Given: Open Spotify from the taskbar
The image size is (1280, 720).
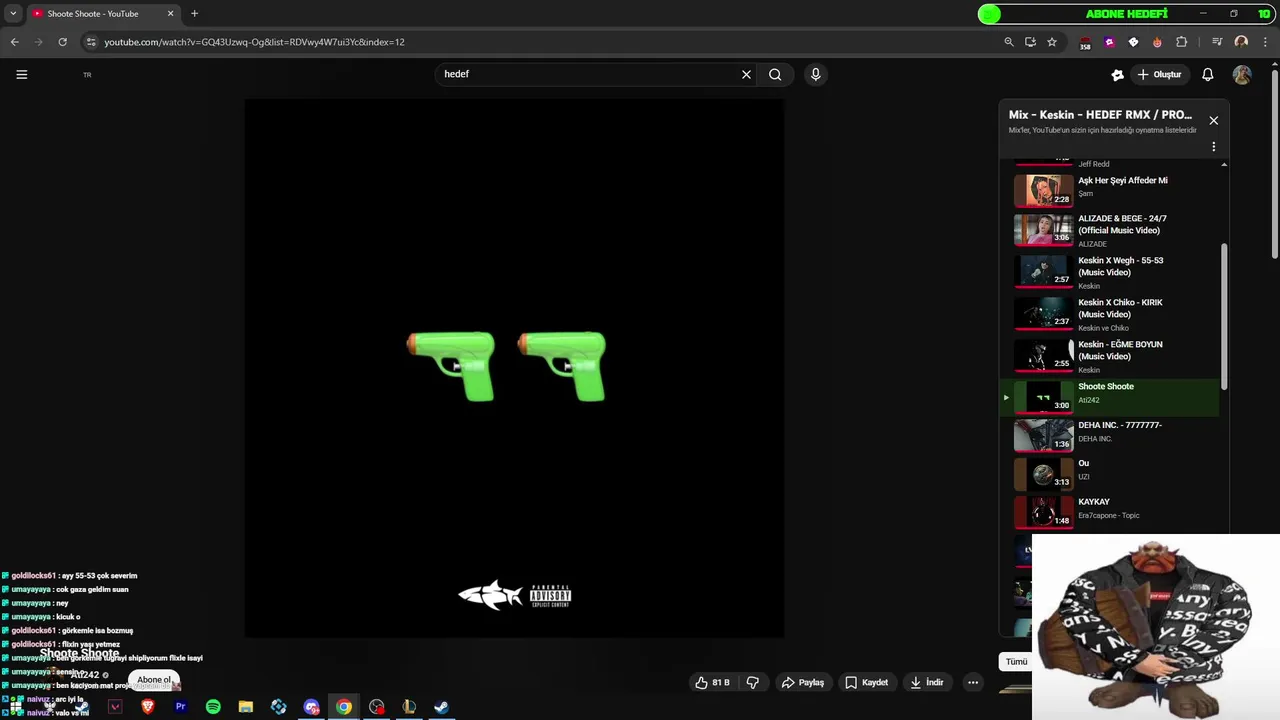Looking at the screenshot, I should coord(213,707).
